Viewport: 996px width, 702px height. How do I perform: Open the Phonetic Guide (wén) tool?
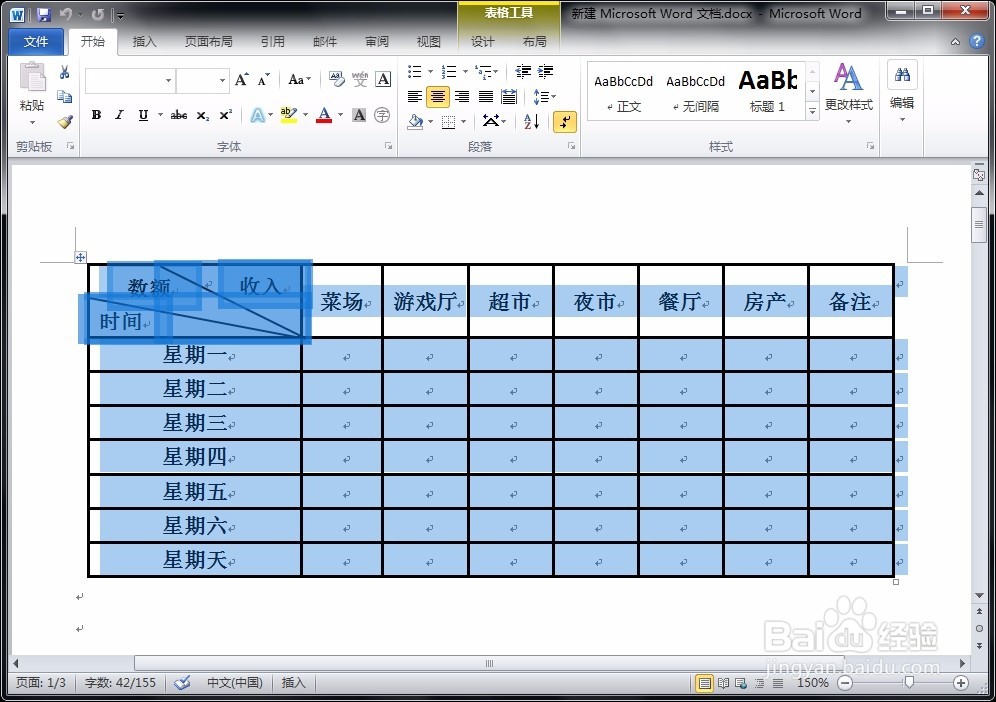pyautogui.click(x=360, y=79)
